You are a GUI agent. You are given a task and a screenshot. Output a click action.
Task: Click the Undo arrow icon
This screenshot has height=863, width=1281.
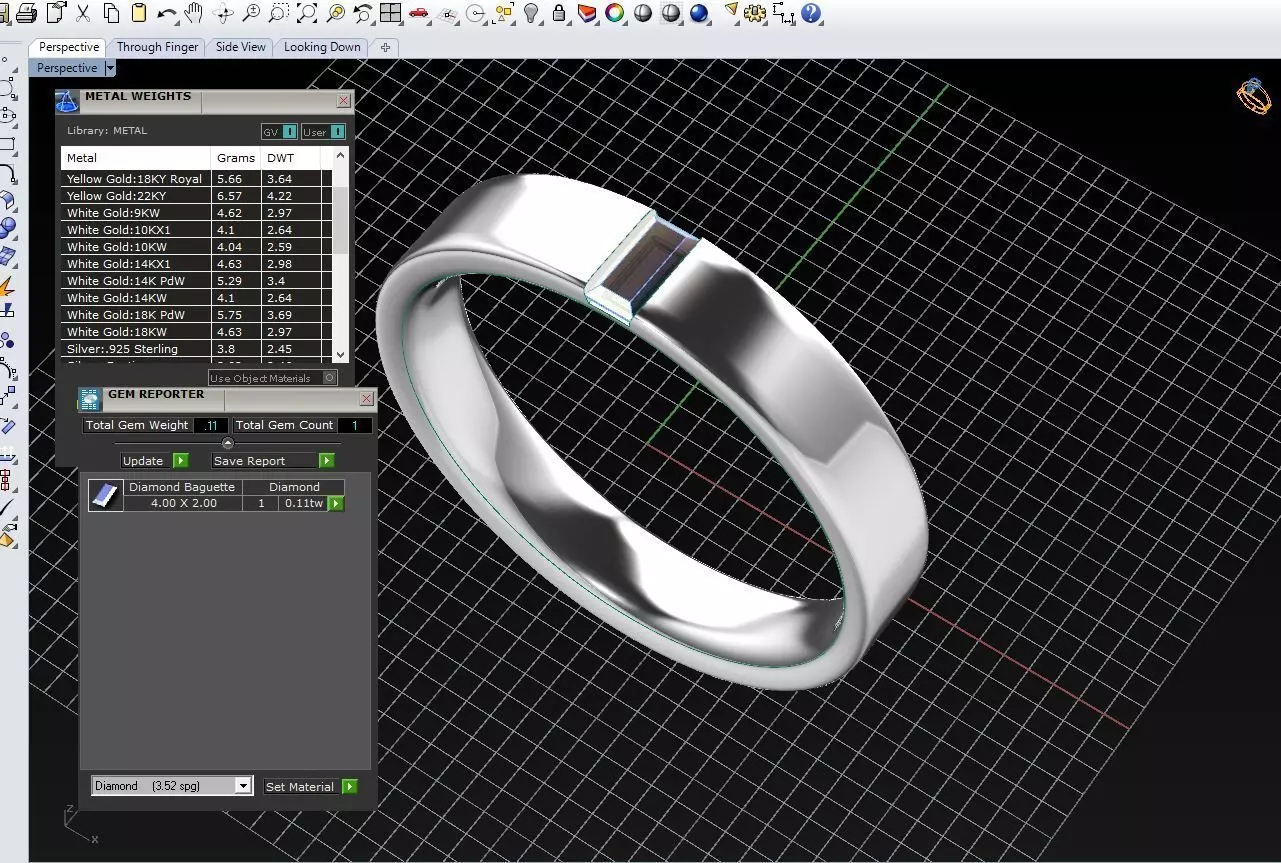pos(166,13)
